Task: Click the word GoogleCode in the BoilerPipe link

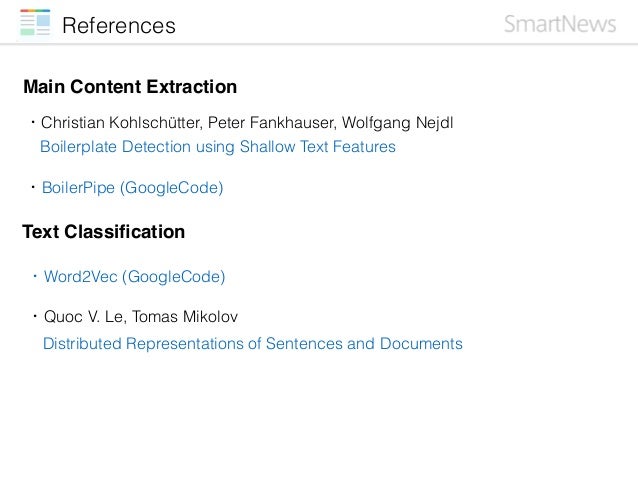Action: point(171,188)
